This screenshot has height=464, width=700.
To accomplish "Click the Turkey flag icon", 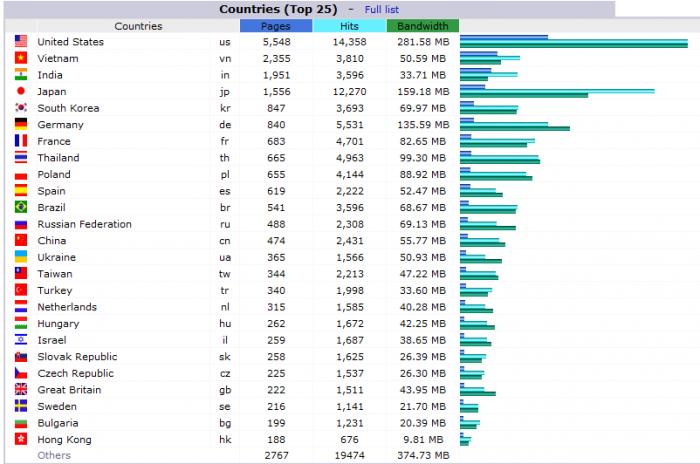I will coord(21,289).
